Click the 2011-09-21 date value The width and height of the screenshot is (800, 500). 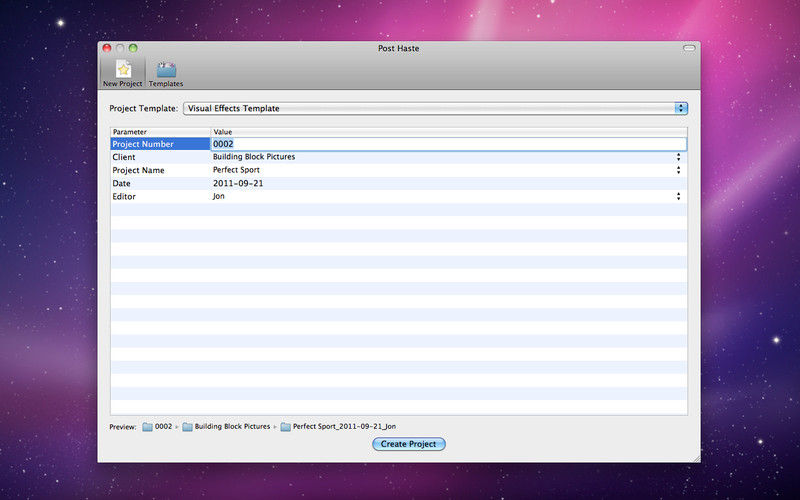click(238, 183)
